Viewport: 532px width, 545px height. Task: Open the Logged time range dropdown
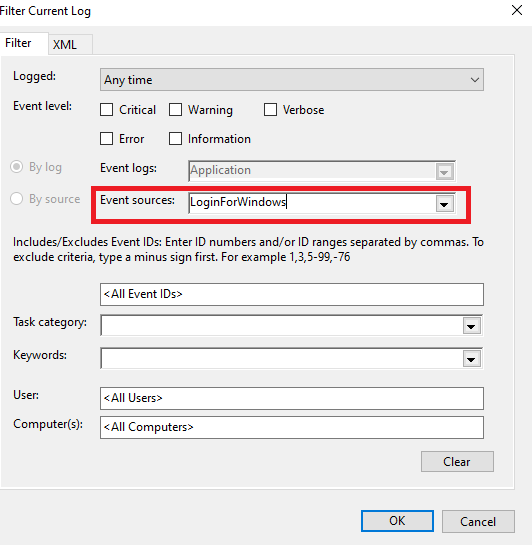[292, 80]
